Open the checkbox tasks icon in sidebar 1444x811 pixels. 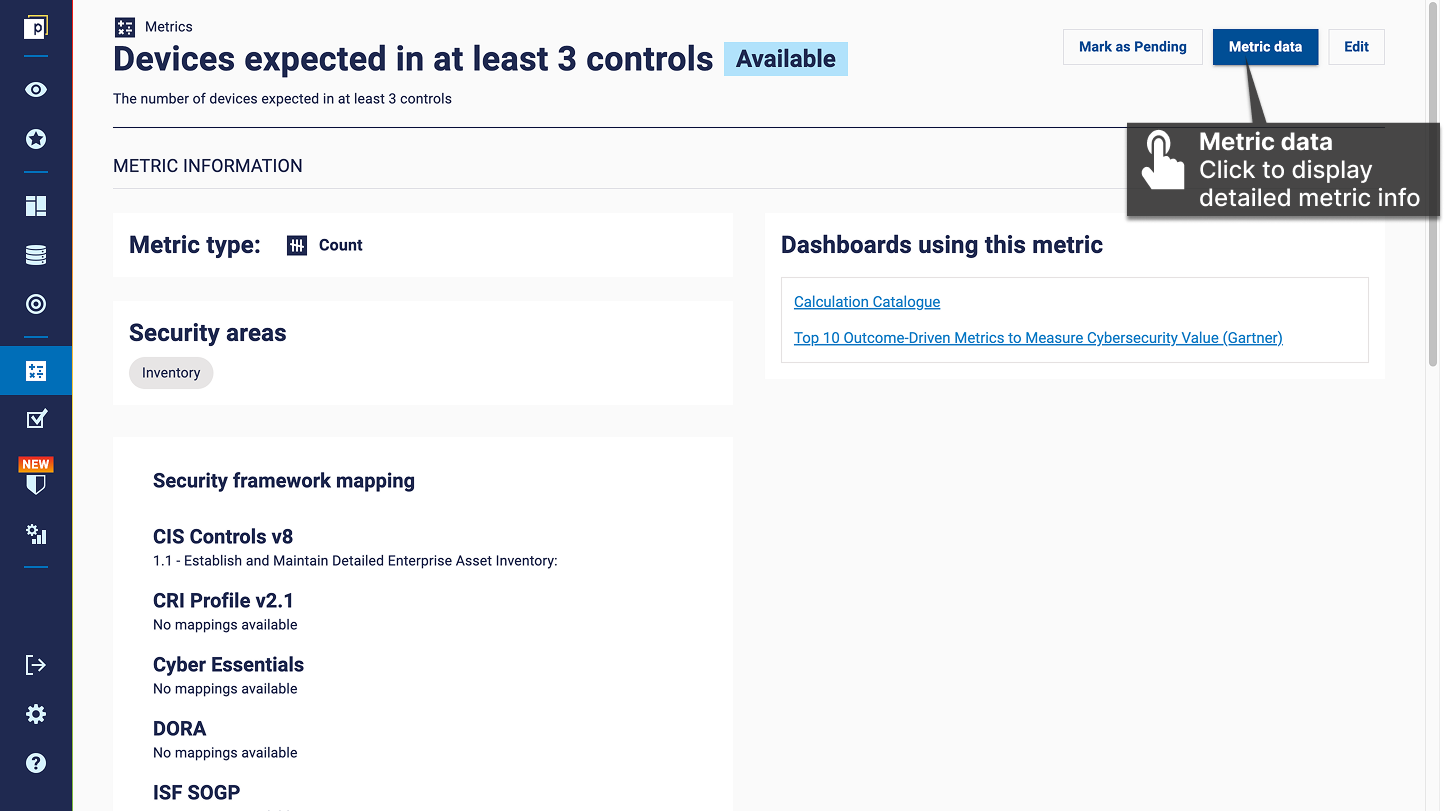click(x=36, y=419)
